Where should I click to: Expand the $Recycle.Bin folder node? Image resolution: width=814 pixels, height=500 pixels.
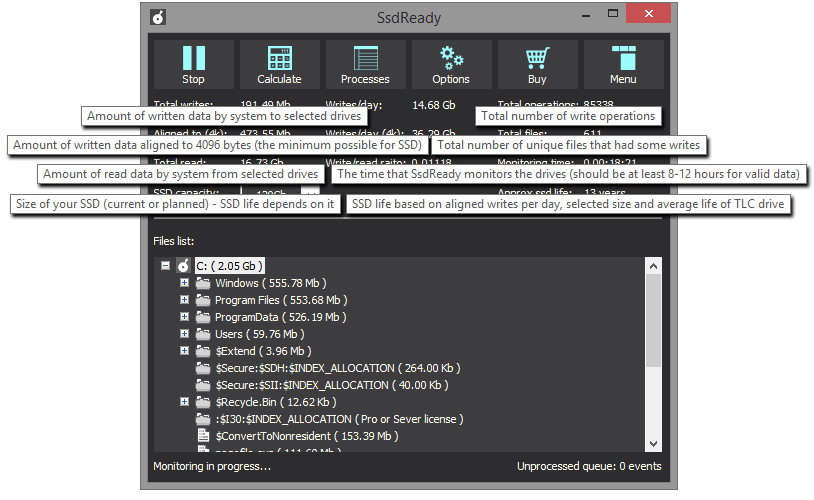click(x=185, y=402)
